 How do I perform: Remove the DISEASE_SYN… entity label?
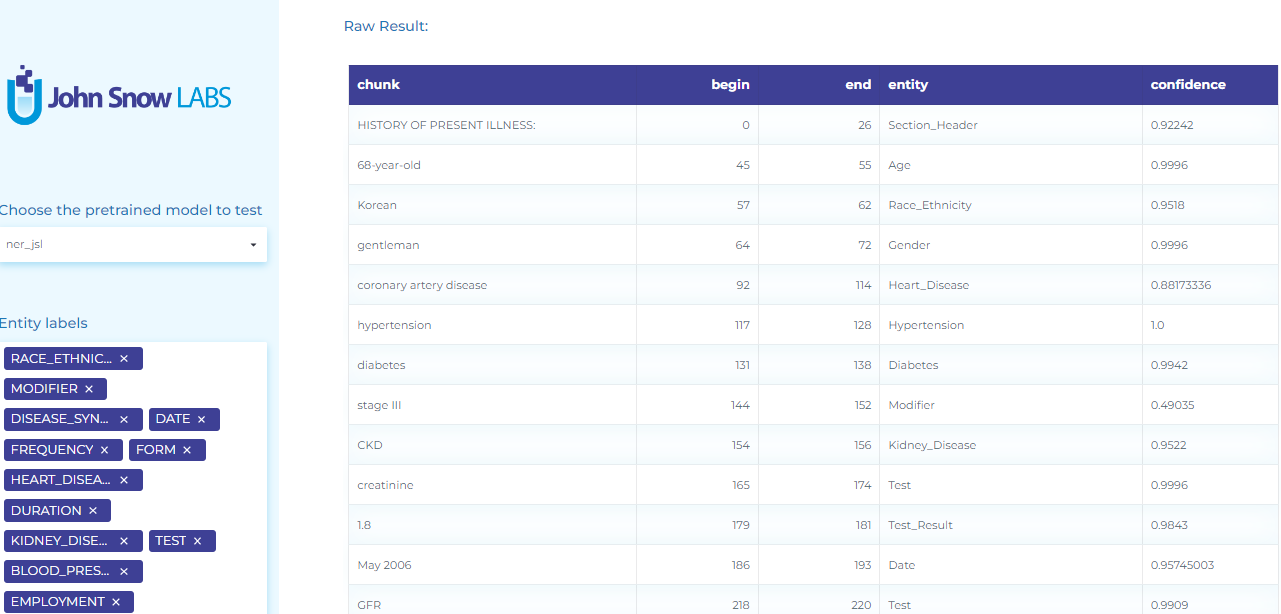[x=124, y=420]
